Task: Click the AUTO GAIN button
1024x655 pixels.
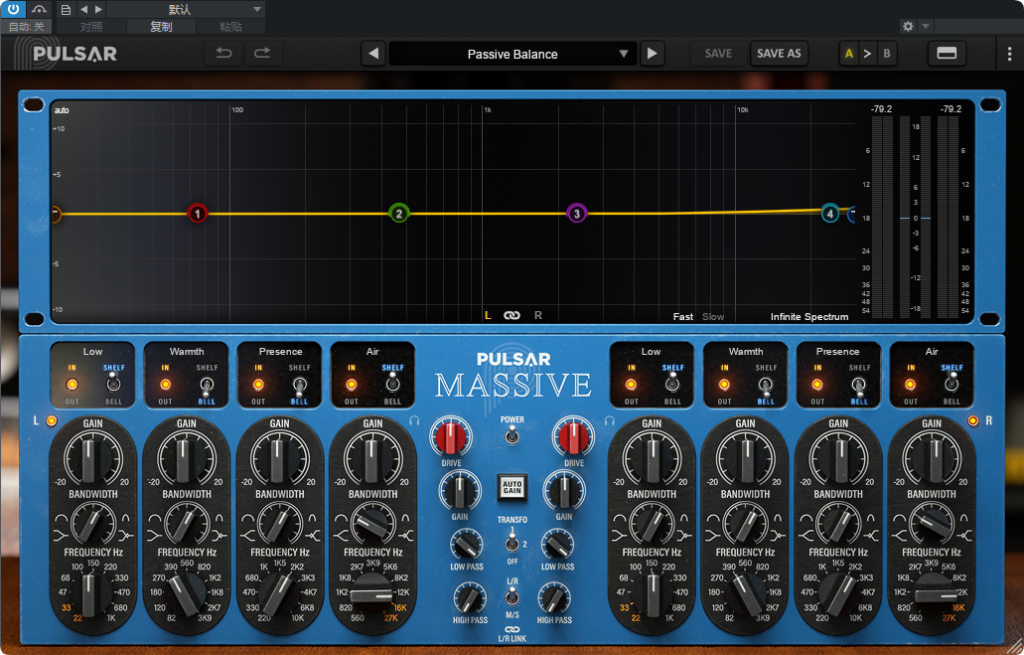Action: (x=512, y=487)
